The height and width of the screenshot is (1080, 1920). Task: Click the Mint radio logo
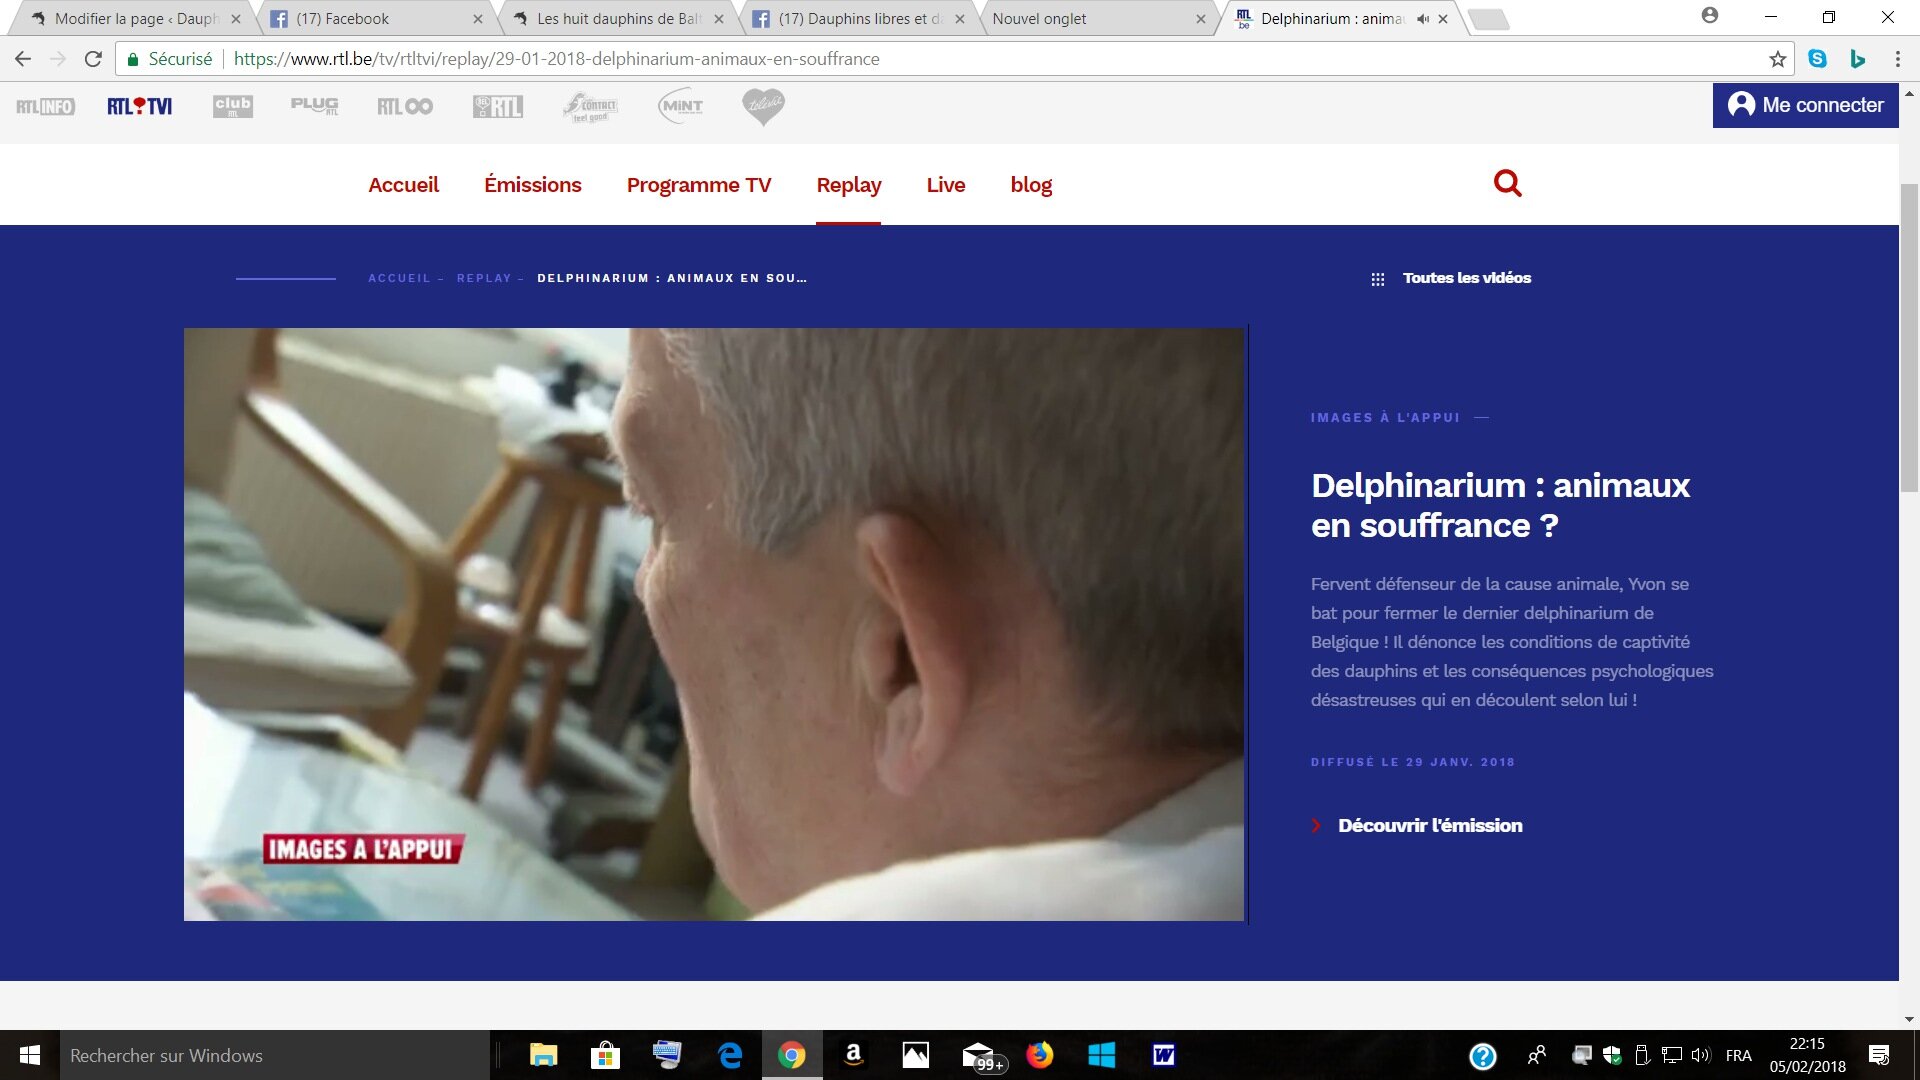[x=681, y=106]
